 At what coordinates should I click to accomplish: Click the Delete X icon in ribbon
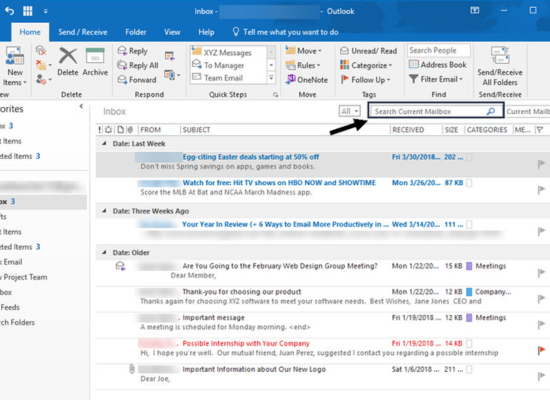point(68,55)
